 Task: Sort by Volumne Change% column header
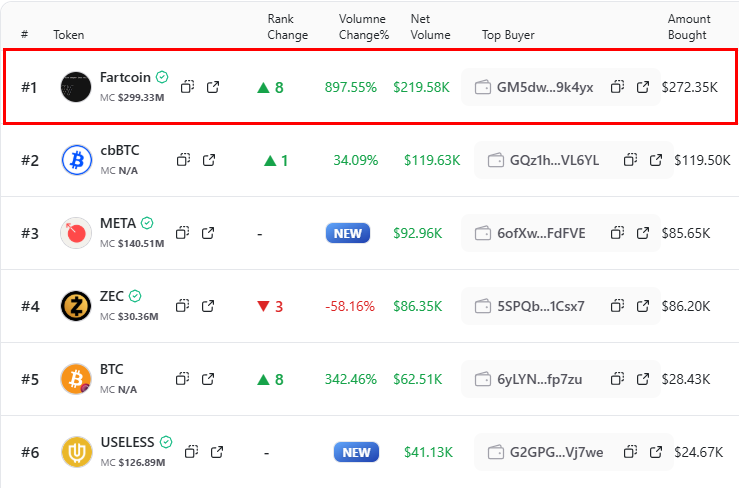point(364,27)
